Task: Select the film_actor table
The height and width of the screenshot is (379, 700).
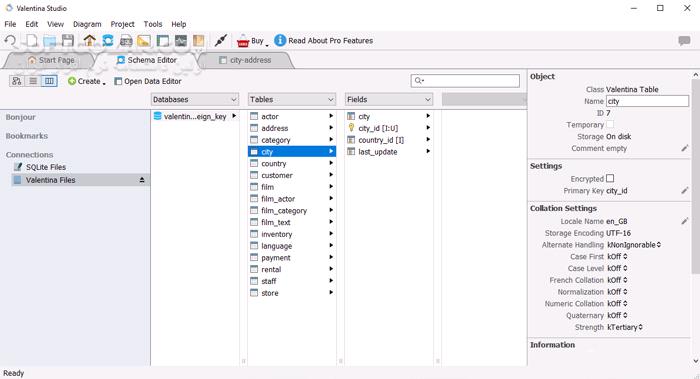Action: [x=292, y=199]
